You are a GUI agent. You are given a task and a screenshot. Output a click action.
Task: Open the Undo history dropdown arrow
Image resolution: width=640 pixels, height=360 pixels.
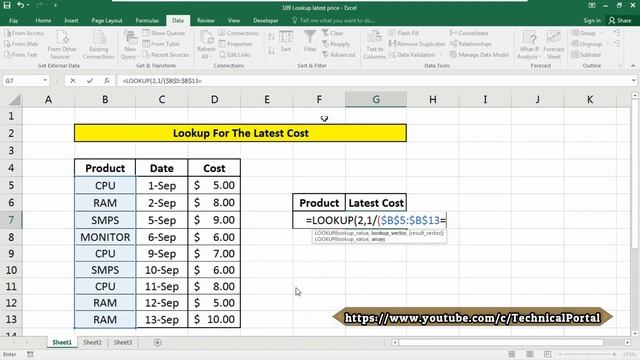tap(27, 5)
